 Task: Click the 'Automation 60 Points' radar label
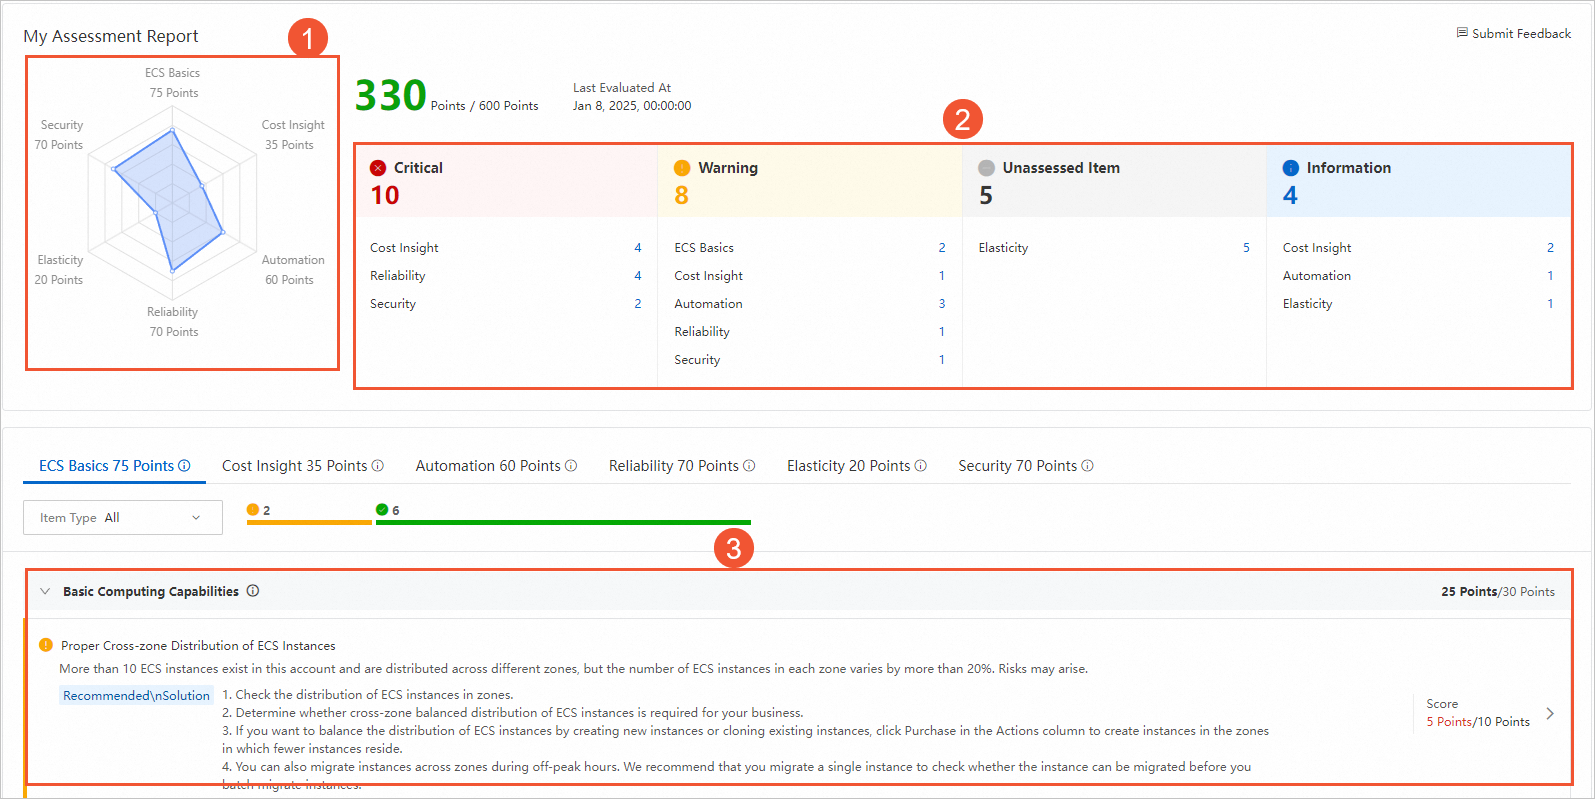click(x=292, y=270)
